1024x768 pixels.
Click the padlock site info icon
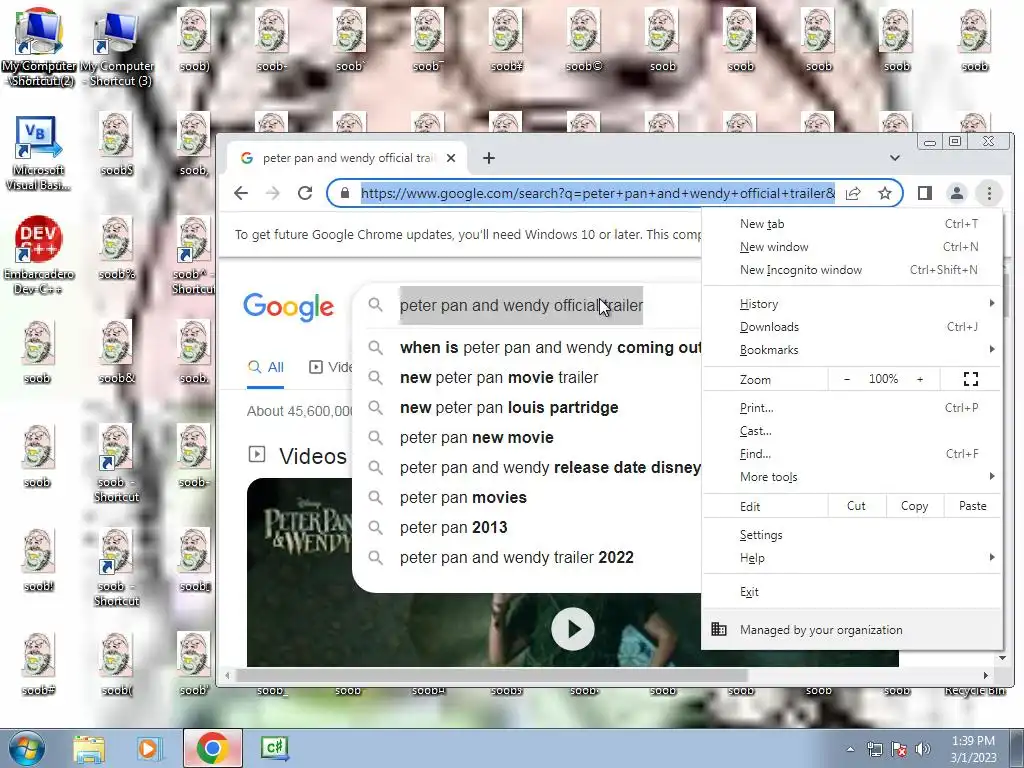(345, 193)
